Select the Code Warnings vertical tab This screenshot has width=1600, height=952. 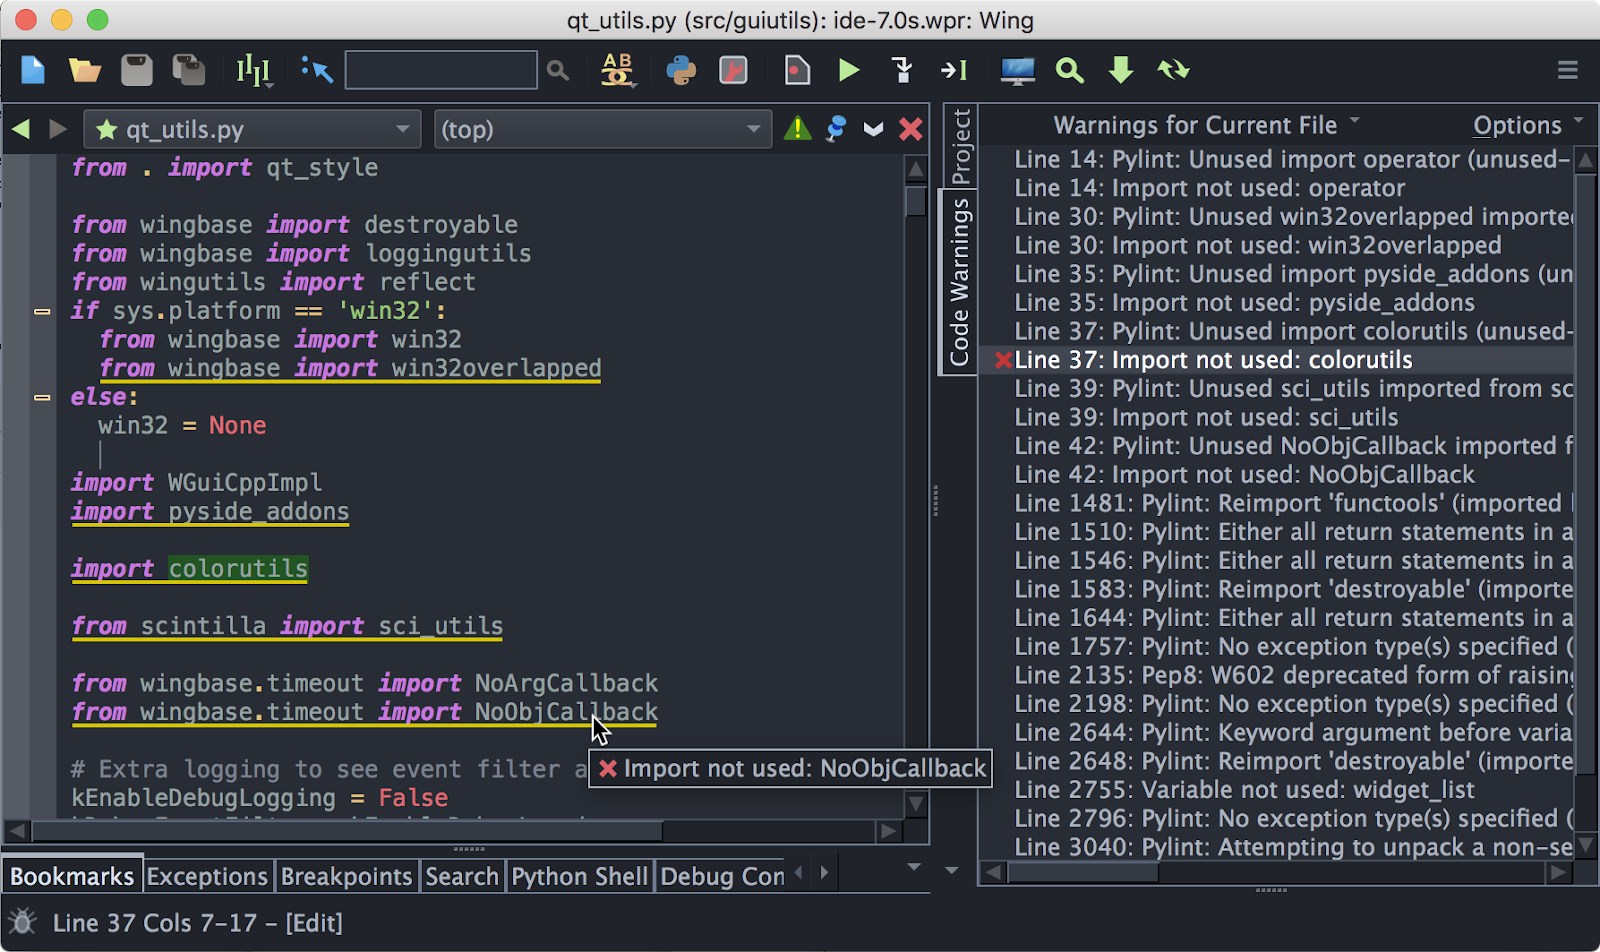(x=958, y=282)
